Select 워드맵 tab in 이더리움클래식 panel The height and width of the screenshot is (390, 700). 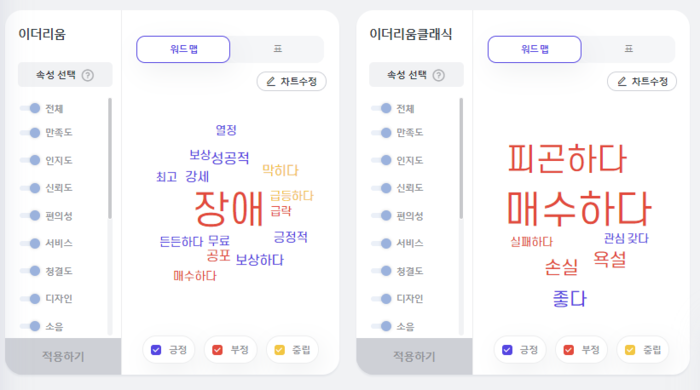pyautogui.click(x=534, y=49)
